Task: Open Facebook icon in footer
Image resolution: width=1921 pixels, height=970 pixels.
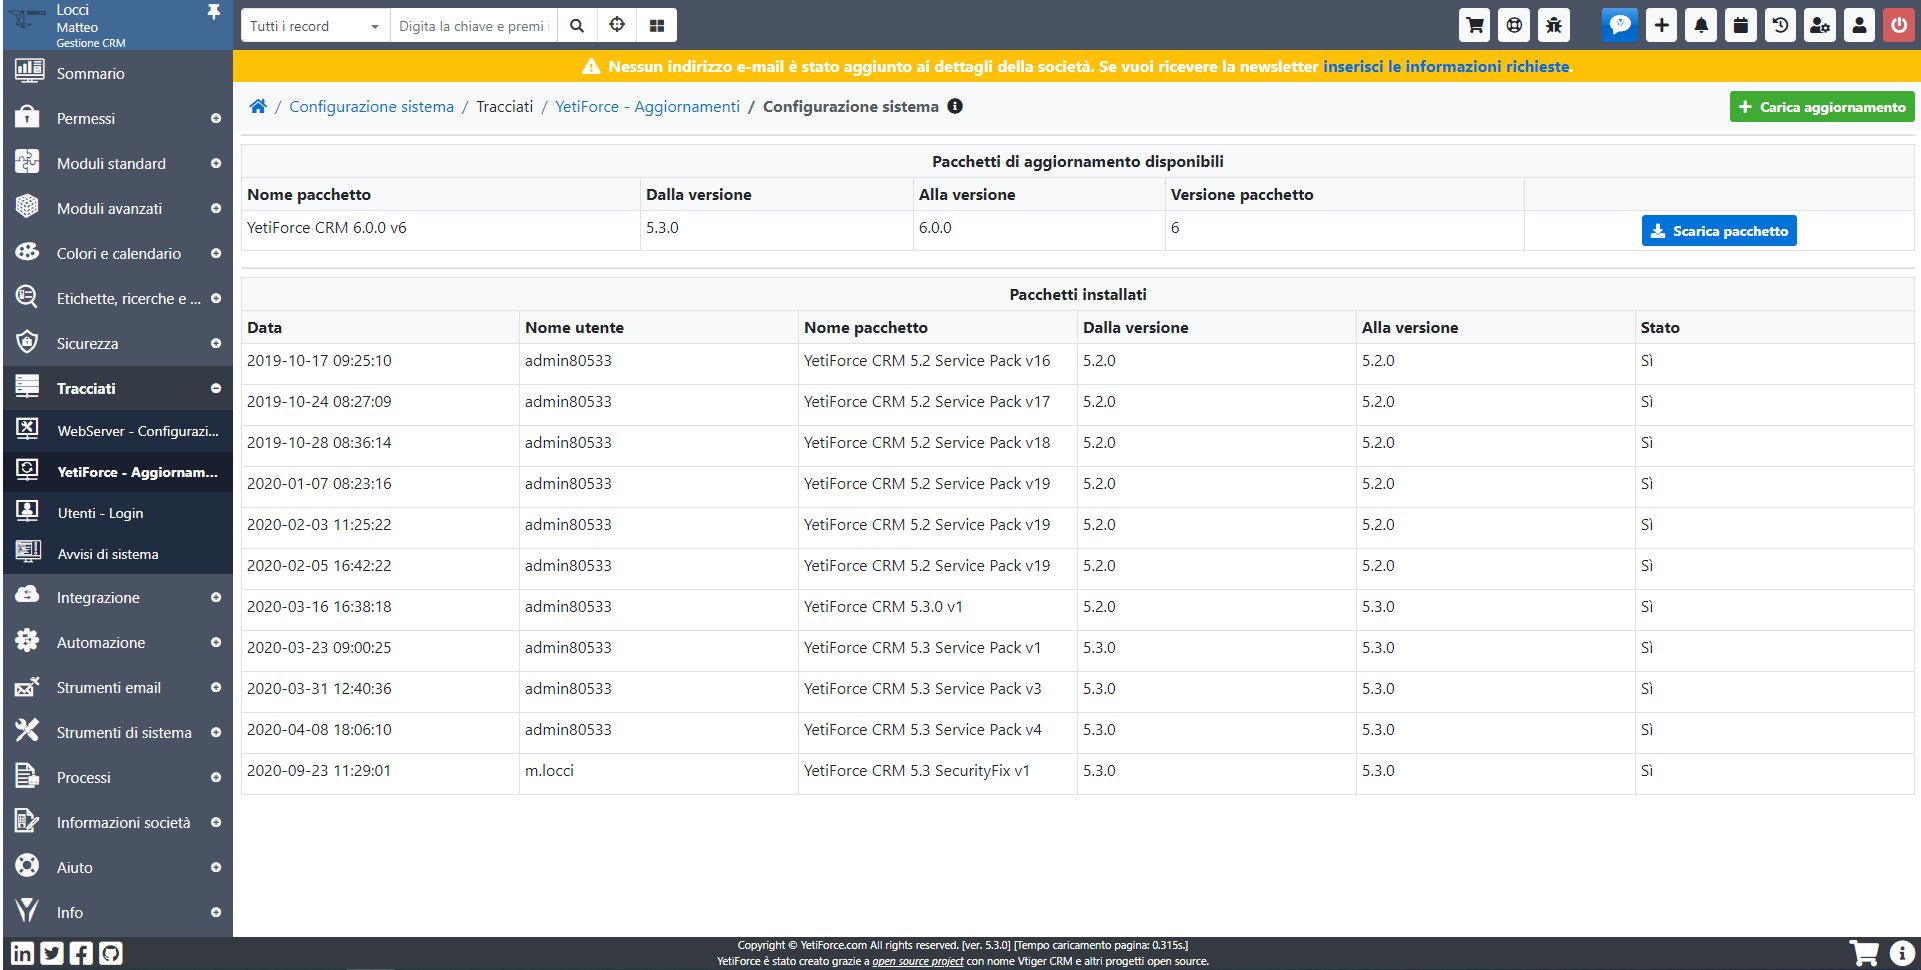Action: 81,953
